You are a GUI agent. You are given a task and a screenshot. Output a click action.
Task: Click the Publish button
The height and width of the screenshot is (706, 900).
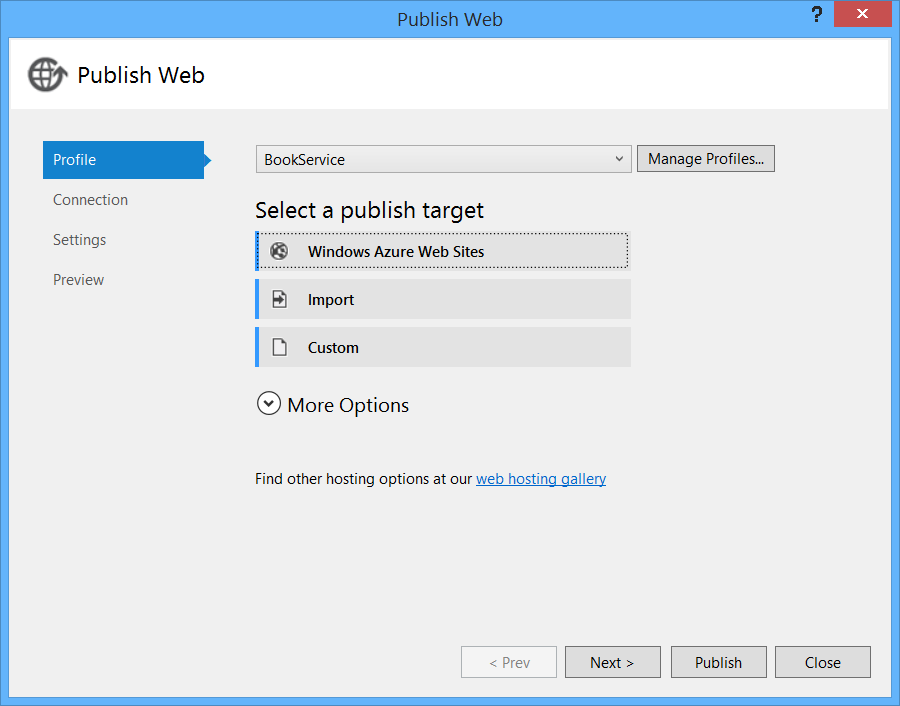click(718, 662)
